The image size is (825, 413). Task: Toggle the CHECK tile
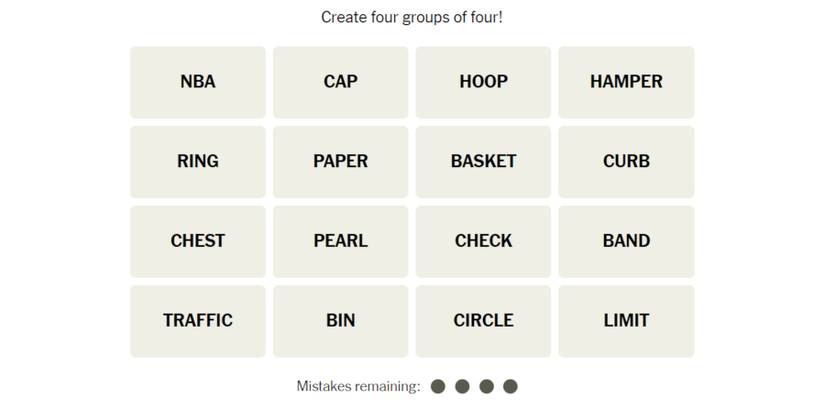click(483, 241)
